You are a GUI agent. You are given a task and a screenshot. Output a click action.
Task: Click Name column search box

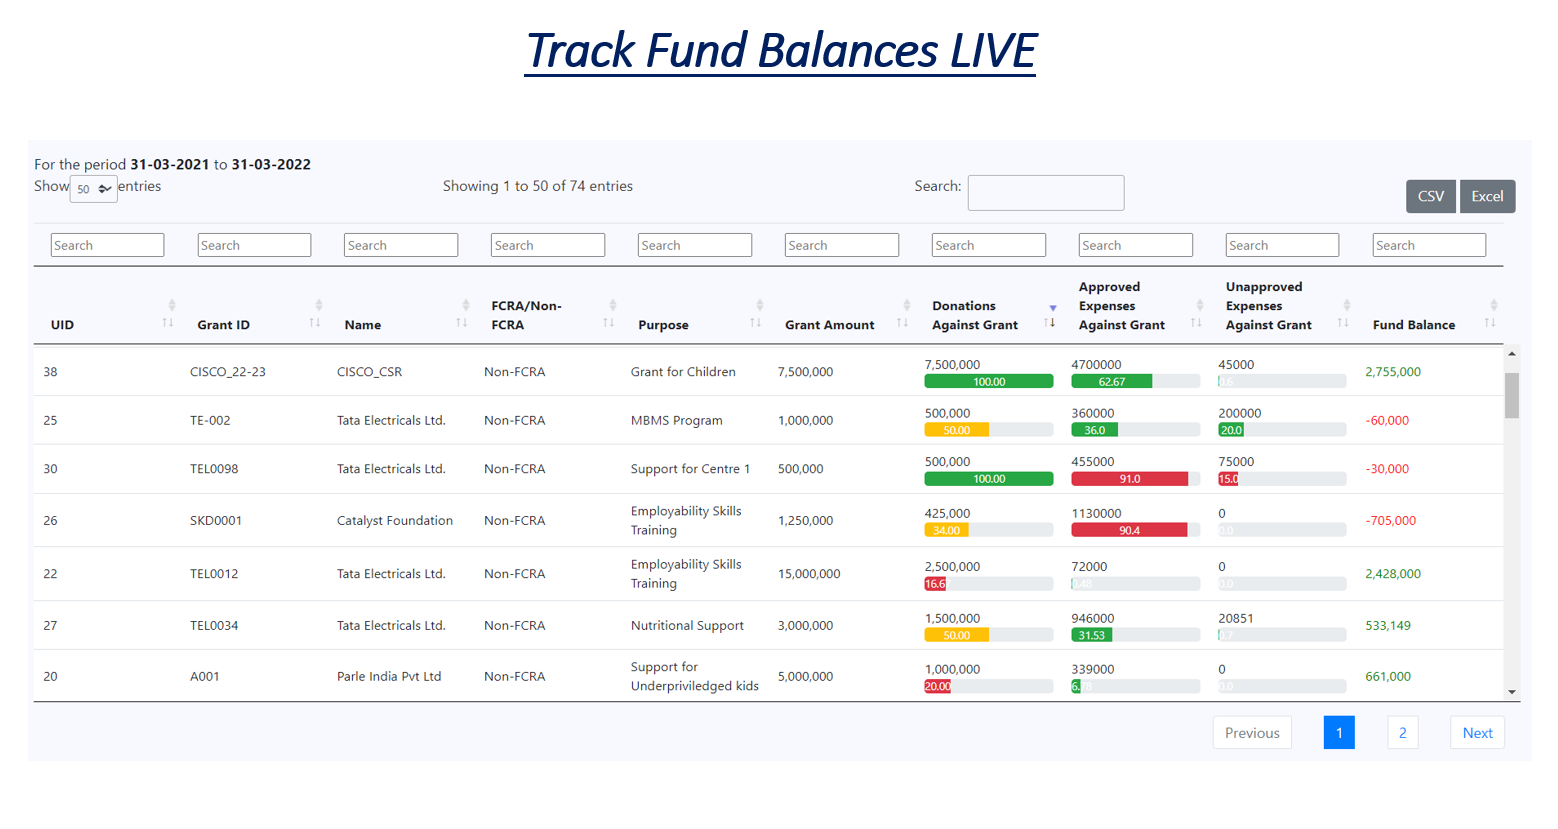click(401, 245)
